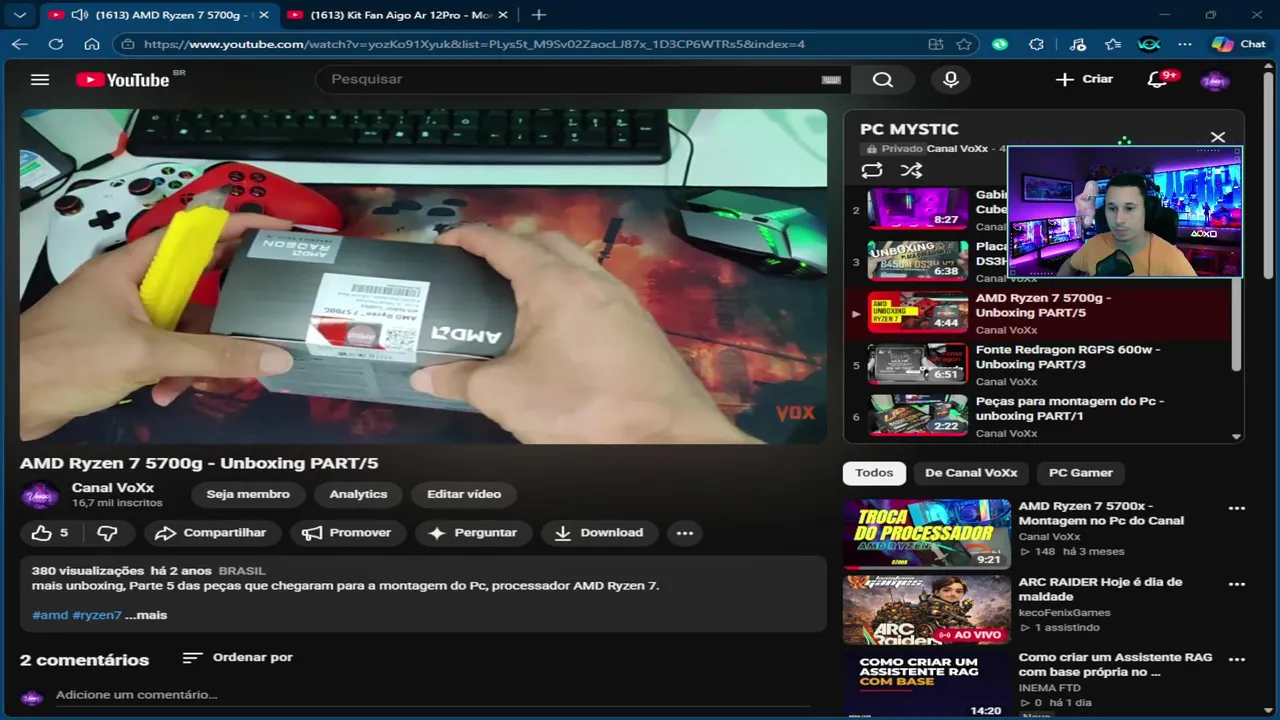Open Canal VoXx channel avatar below video

point(41,495)
